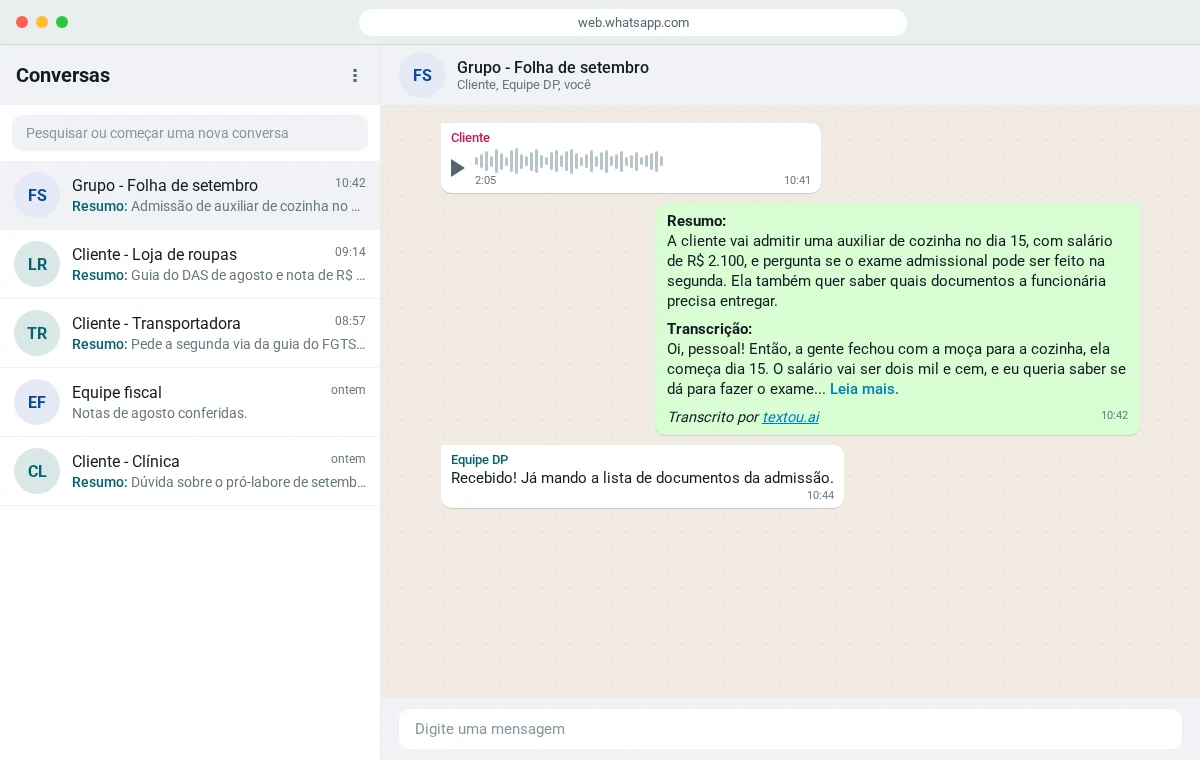Viewport: 1200px width, 760px height.
Task: Open the Cliente - Transportadora conversation
Action: [190, 333]
